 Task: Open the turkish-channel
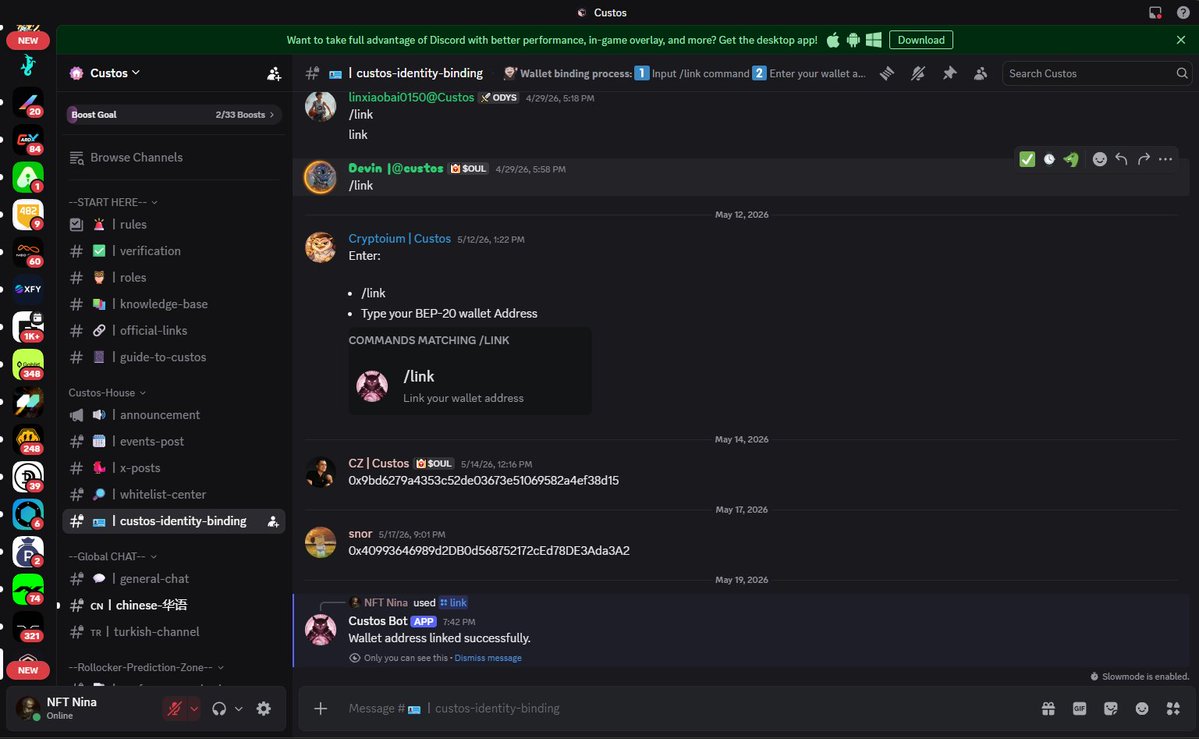pyautogui.click(x=174, y=632)
